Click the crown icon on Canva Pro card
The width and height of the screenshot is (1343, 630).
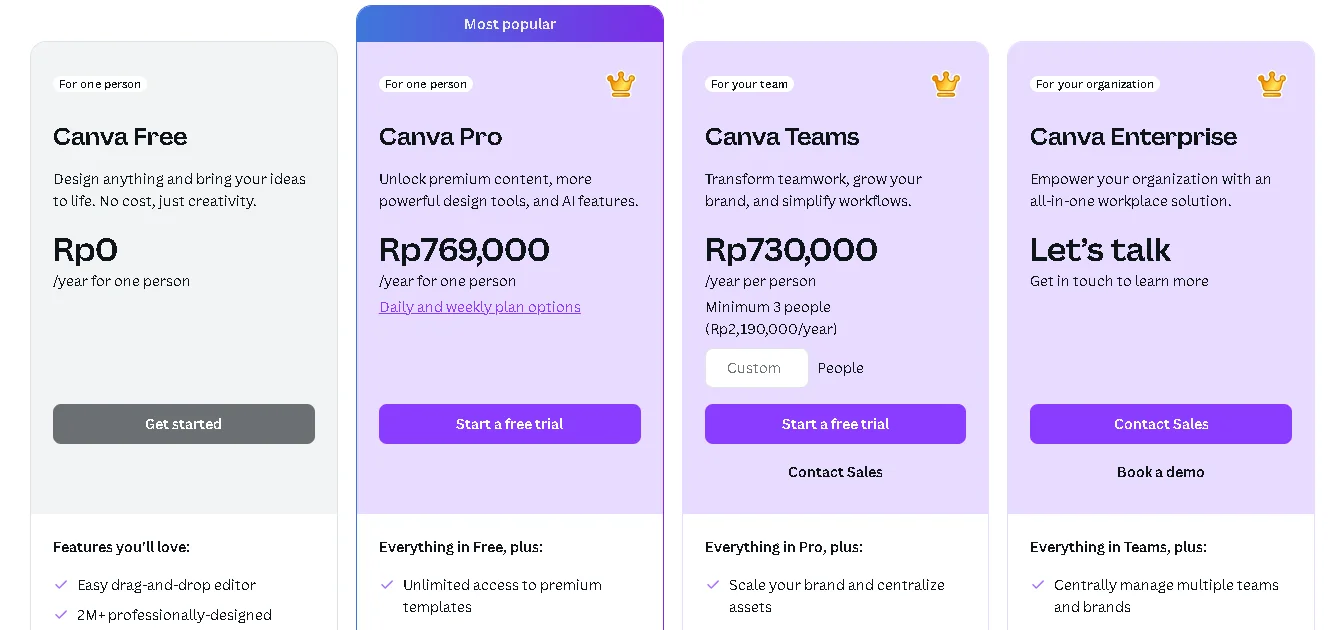click(x=620, y=84)
